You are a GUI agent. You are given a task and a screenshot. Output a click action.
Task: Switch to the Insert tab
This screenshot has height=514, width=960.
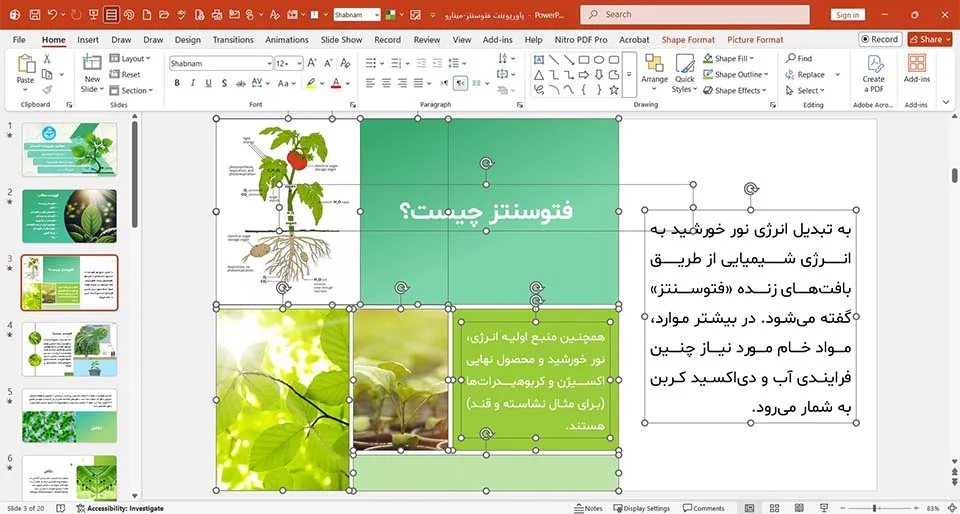coord(88,40)
